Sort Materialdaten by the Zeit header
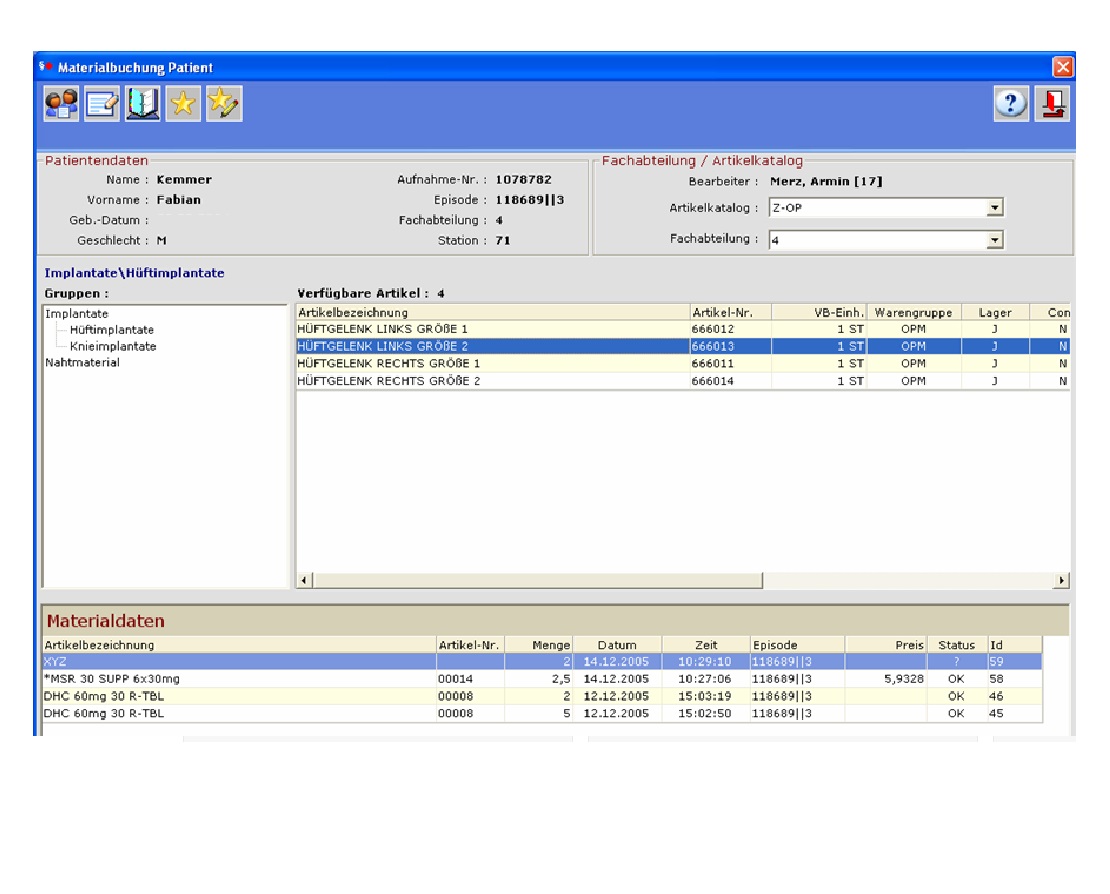1110x894 pixels. tap(706, 645)
